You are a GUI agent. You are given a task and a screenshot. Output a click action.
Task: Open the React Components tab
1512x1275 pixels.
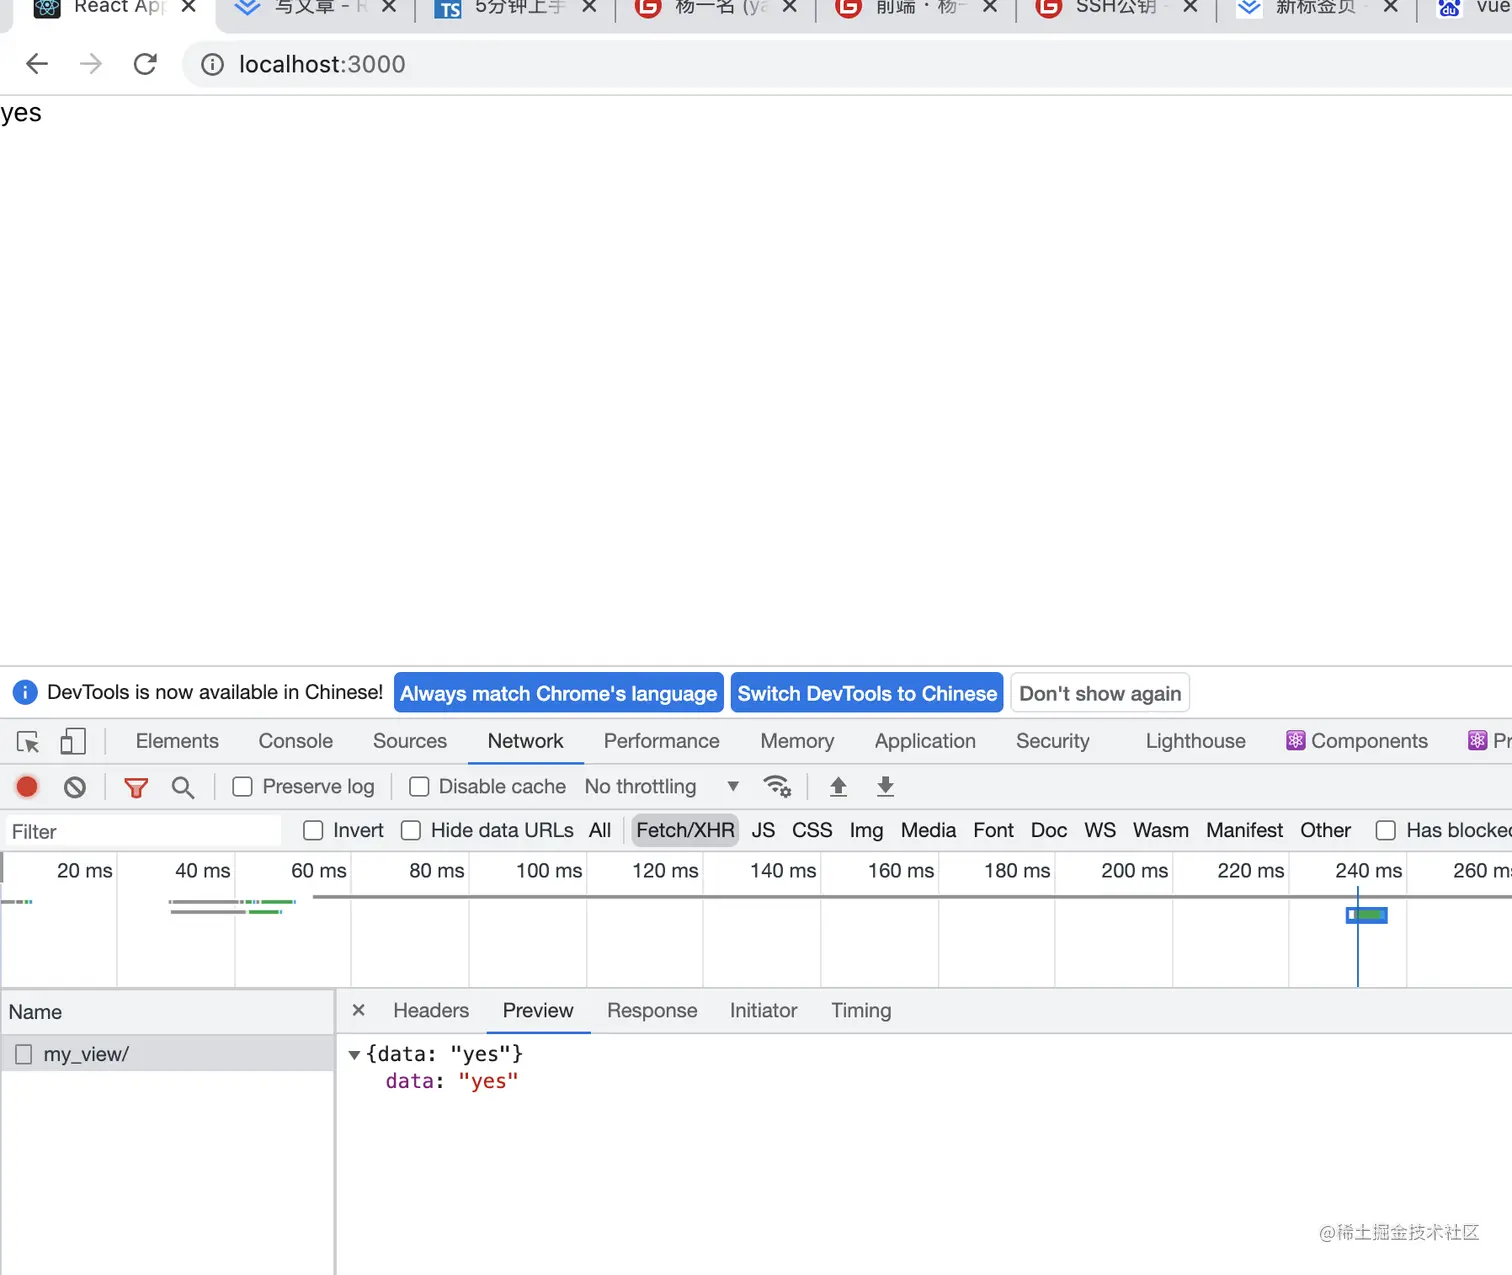(1357, 742)
